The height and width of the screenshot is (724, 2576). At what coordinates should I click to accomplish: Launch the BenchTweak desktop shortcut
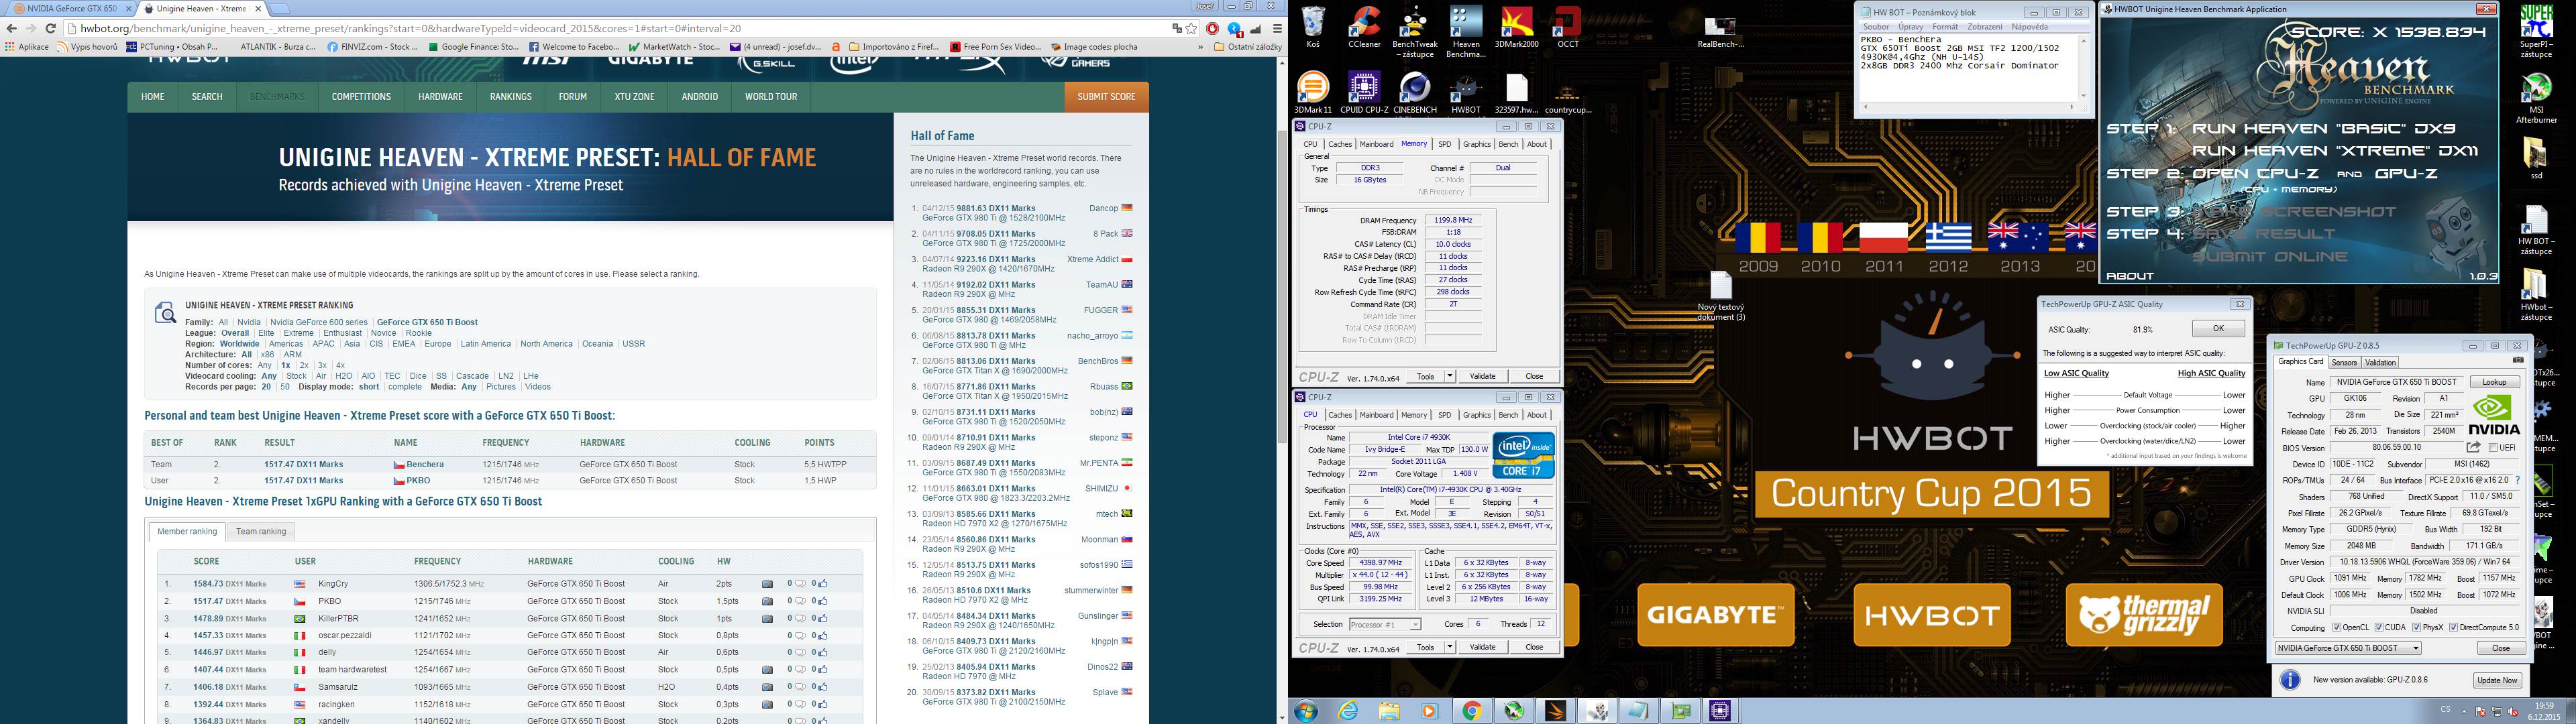(x=1414, y=33)
